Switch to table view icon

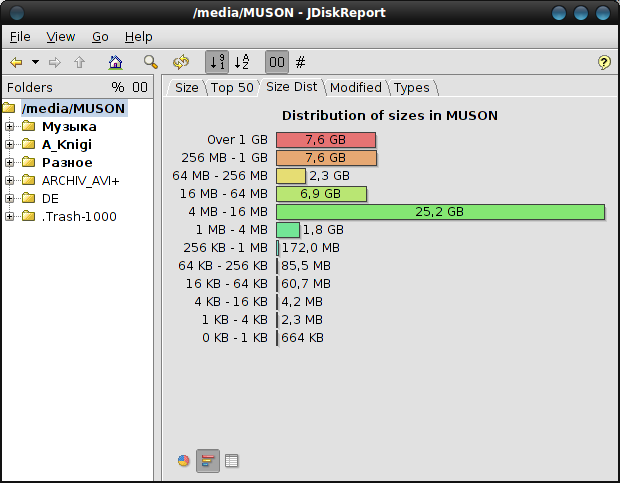click(231, 460)
